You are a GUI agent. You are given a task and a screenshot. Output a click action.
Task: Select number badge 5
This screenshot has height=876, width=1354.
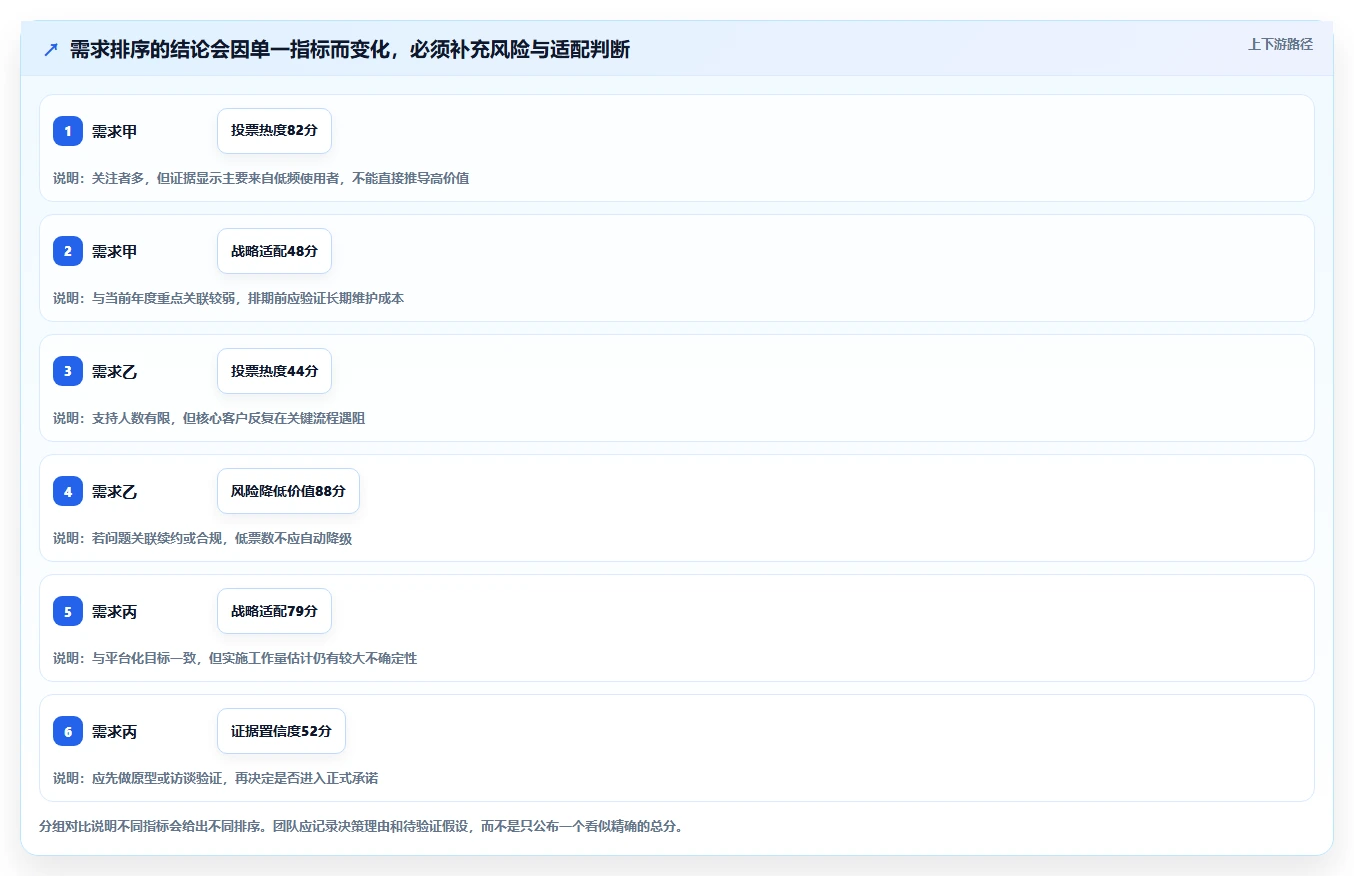tap(68, 611)
